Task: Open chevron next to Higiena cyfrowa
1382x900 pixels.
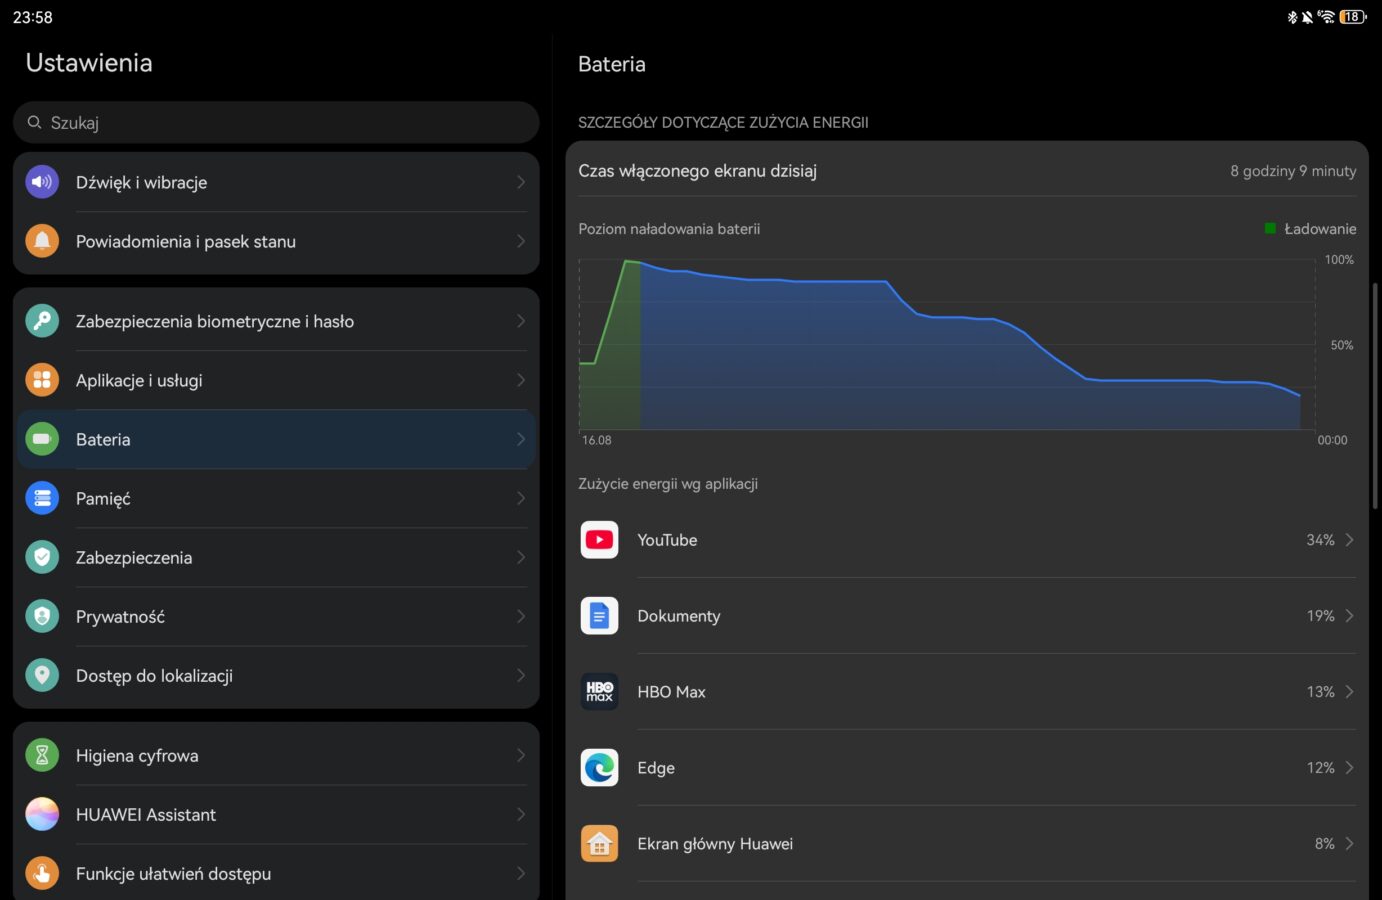Action: (x=521, y=755)
